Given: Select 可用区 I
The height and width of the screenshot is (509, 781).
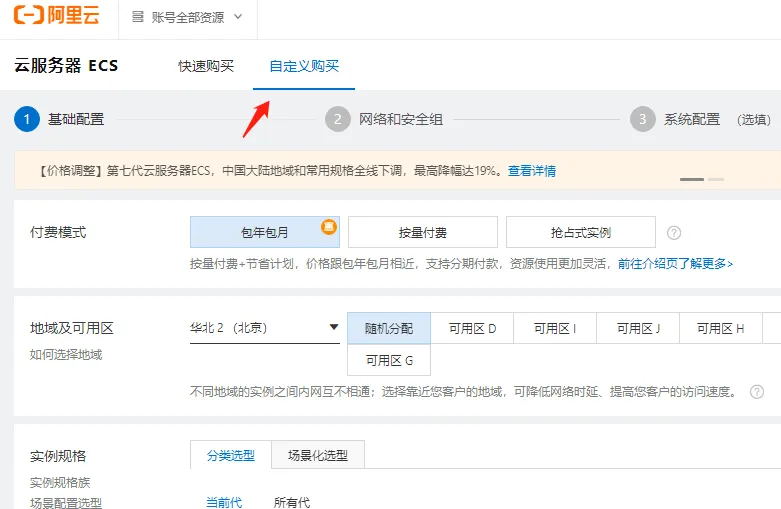Looking at the screenshot, I should click(555, 328).
